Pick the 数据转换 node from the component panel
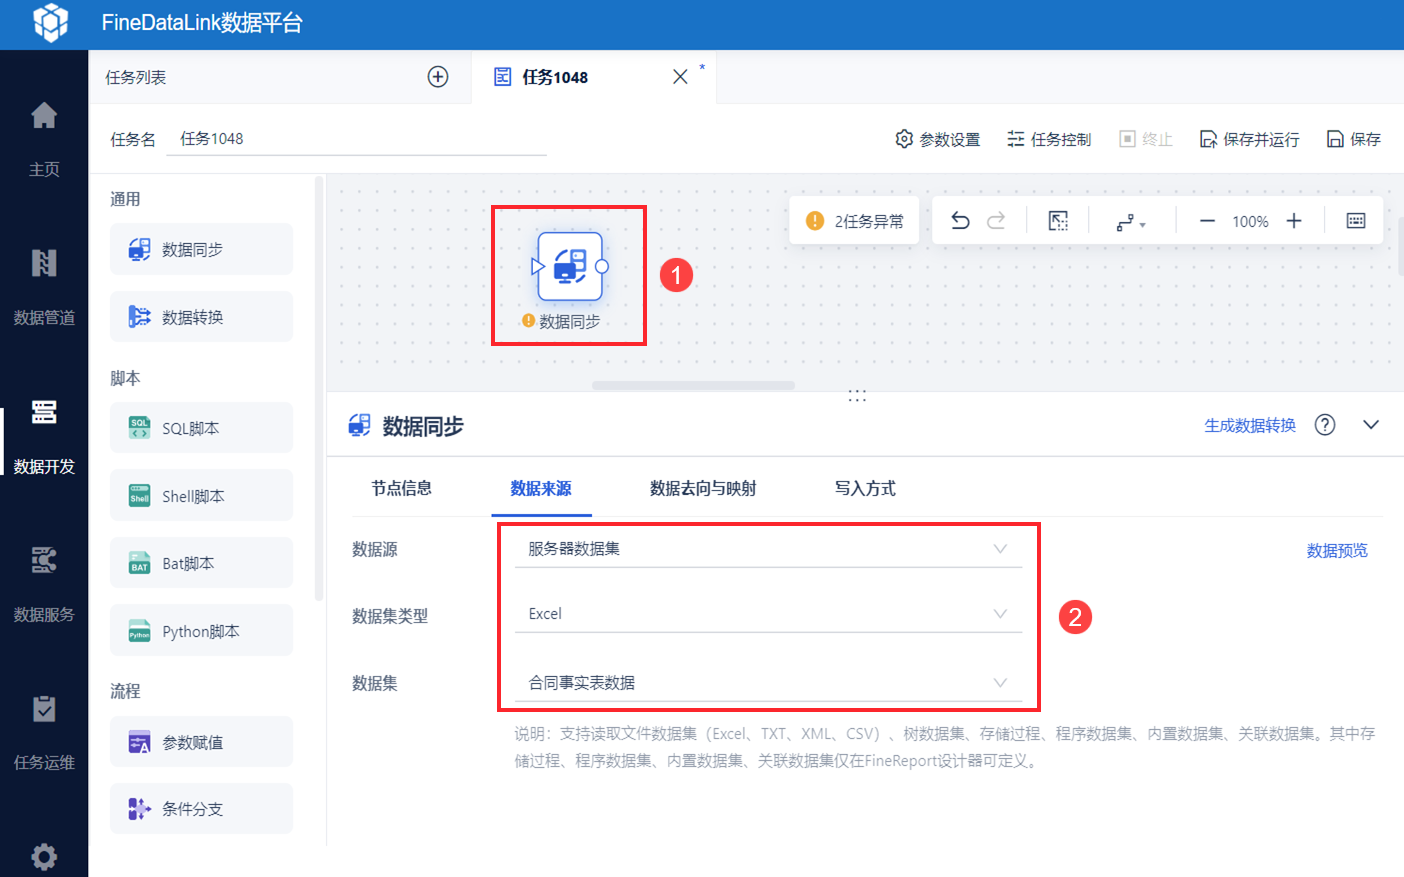1404x877 pixels. (x=201, y=317)
